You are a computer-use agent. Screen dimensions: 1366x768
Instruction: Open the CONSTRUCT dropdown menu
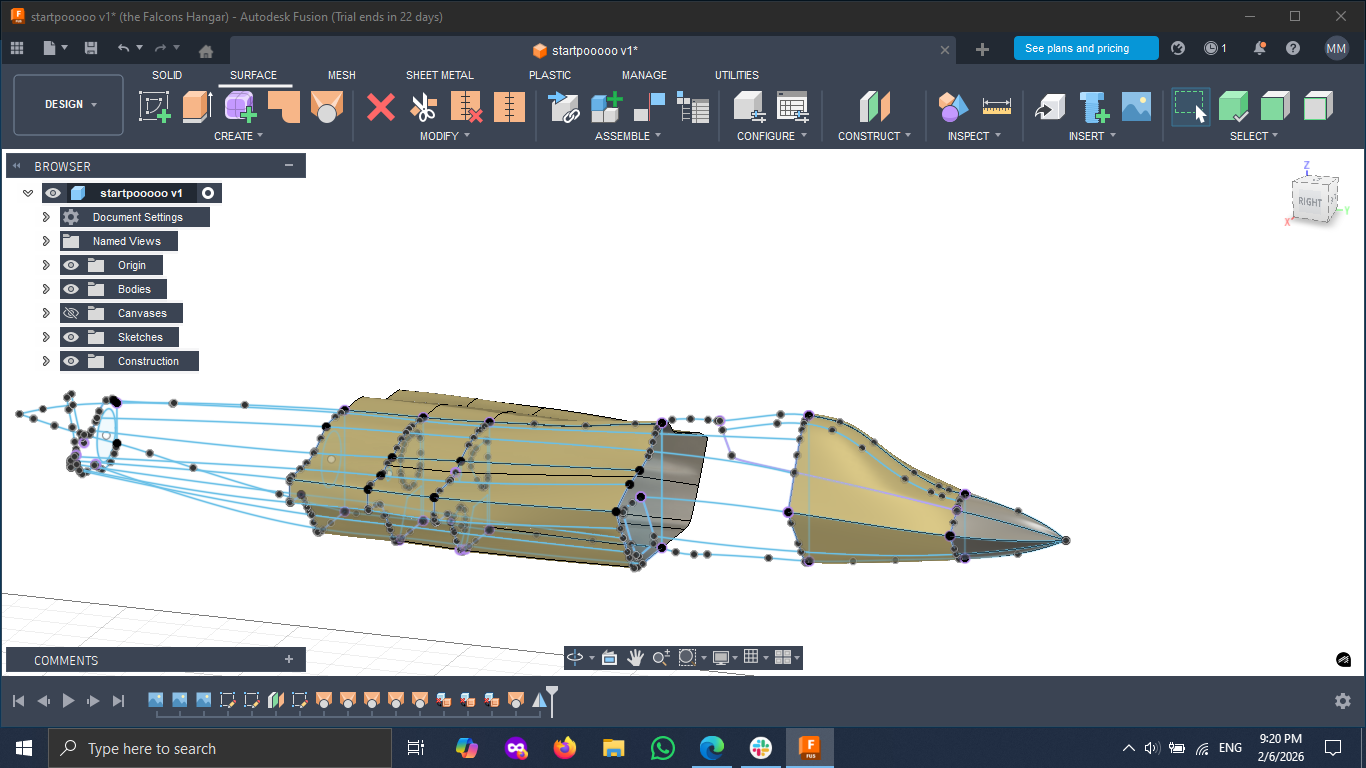tap(874, 136)
